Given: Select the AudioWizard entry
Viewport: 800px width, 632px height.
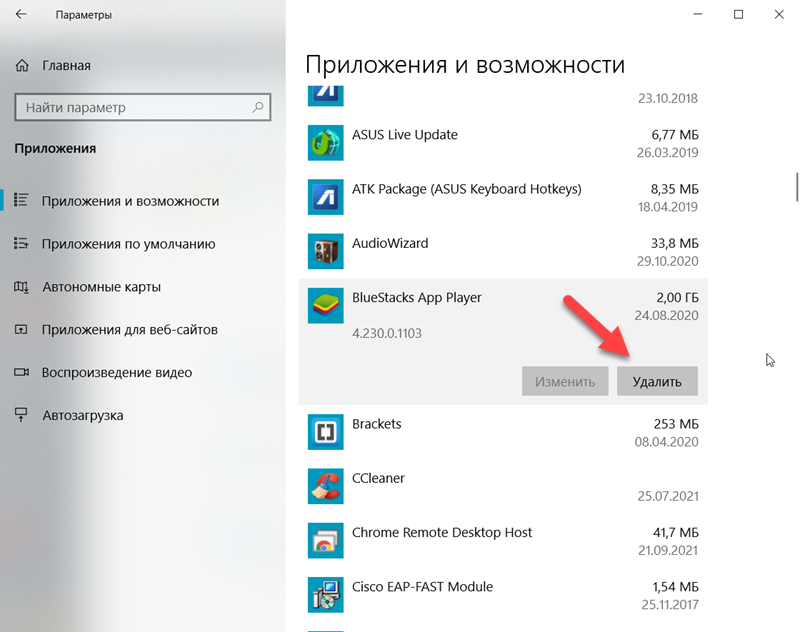Looking at the screenshot, I should 503,251.
